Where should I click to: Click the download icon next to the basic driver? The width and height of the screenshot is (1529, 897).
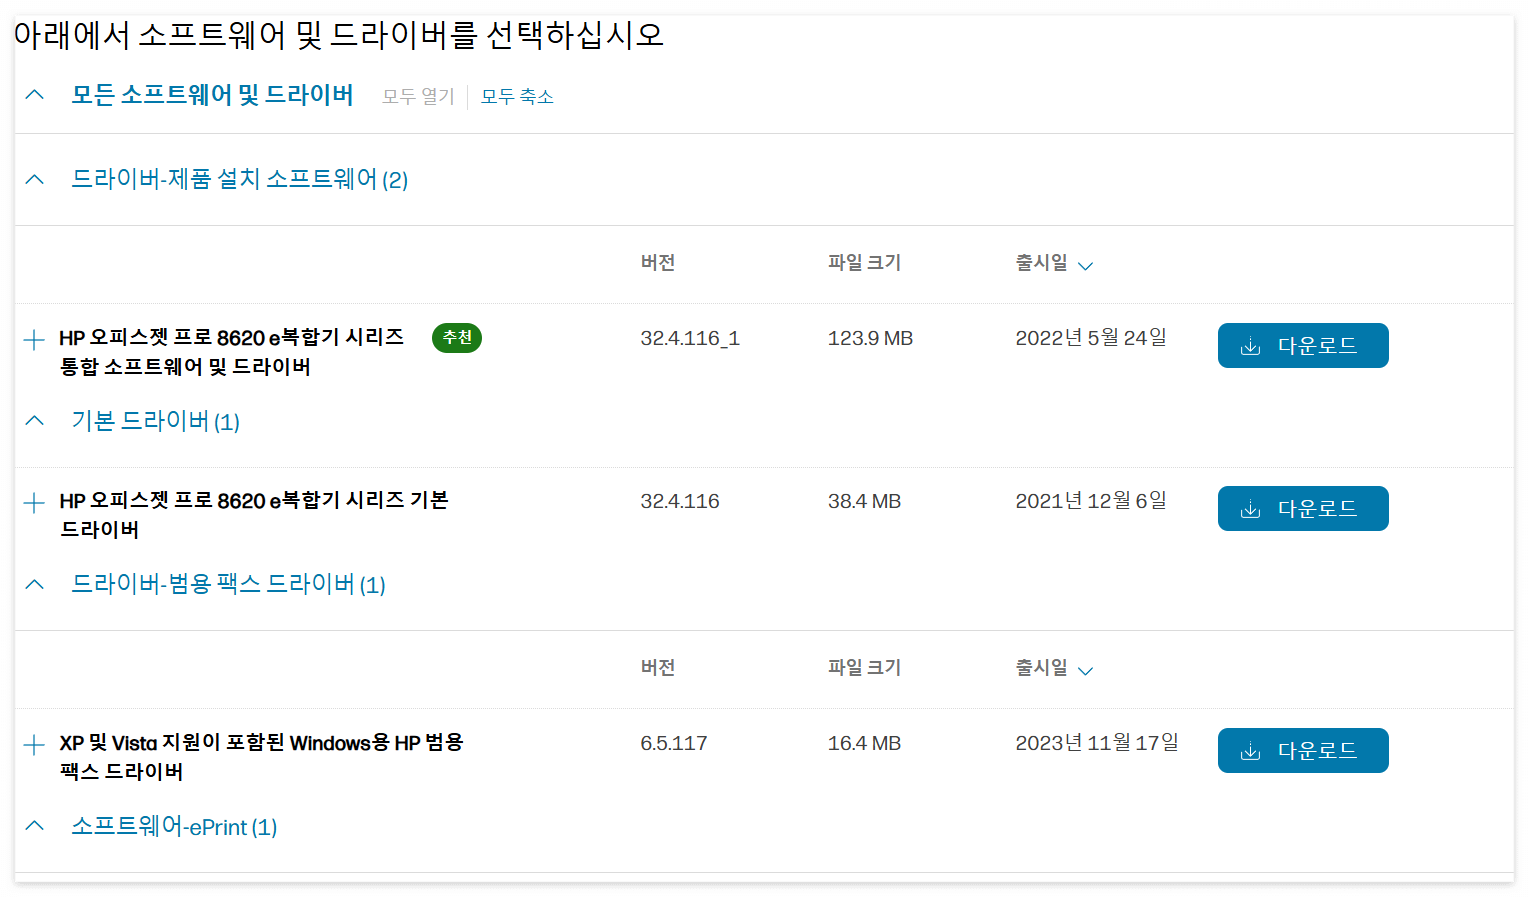(1249, 508)
